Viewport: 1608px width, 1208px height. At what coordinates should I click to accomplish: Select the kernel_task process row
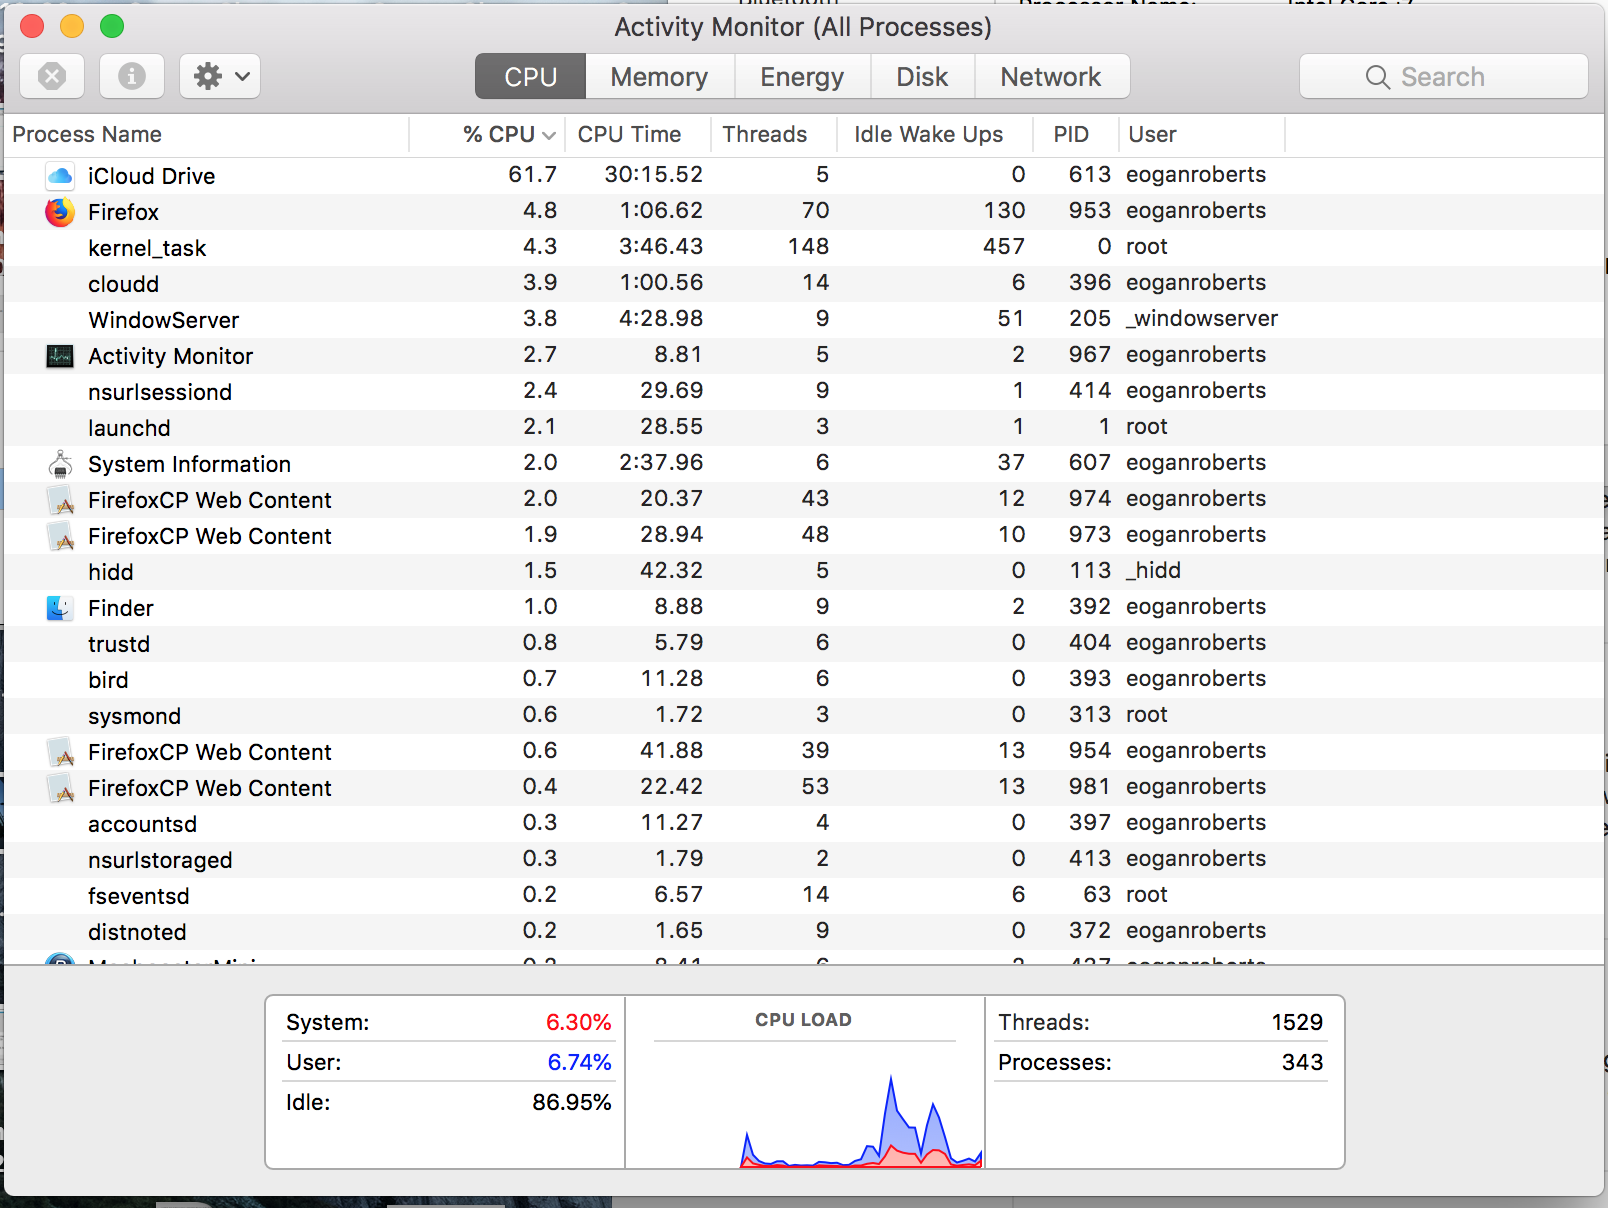804,248
